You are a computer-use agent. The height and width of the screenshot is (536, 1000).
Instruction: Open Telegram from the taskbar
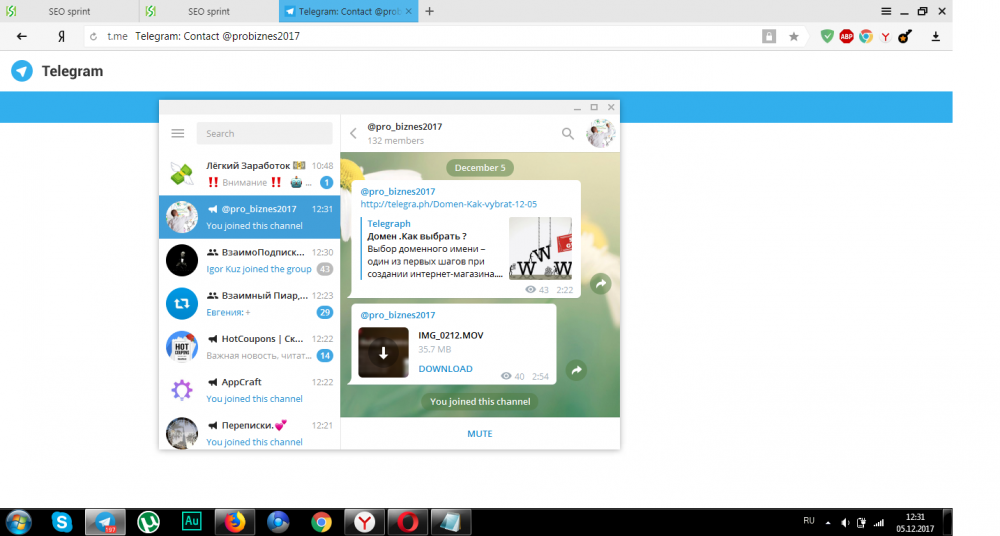(105, 522)
